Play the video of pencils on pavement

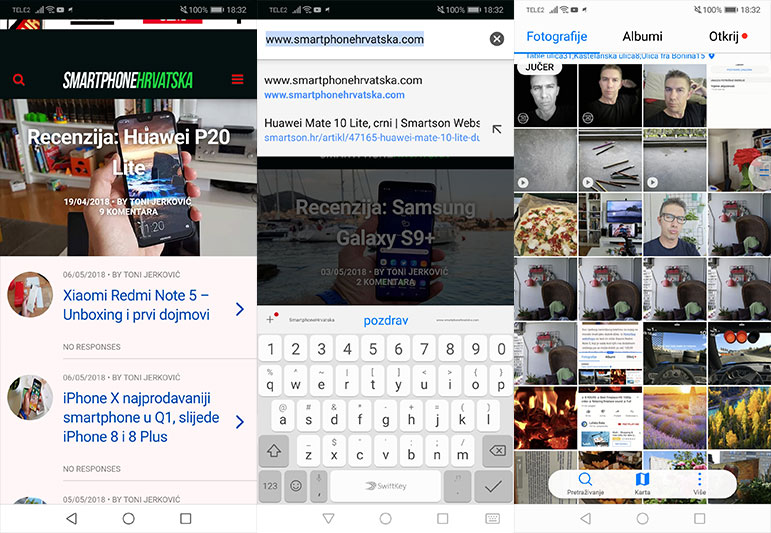tap(610, 160)
